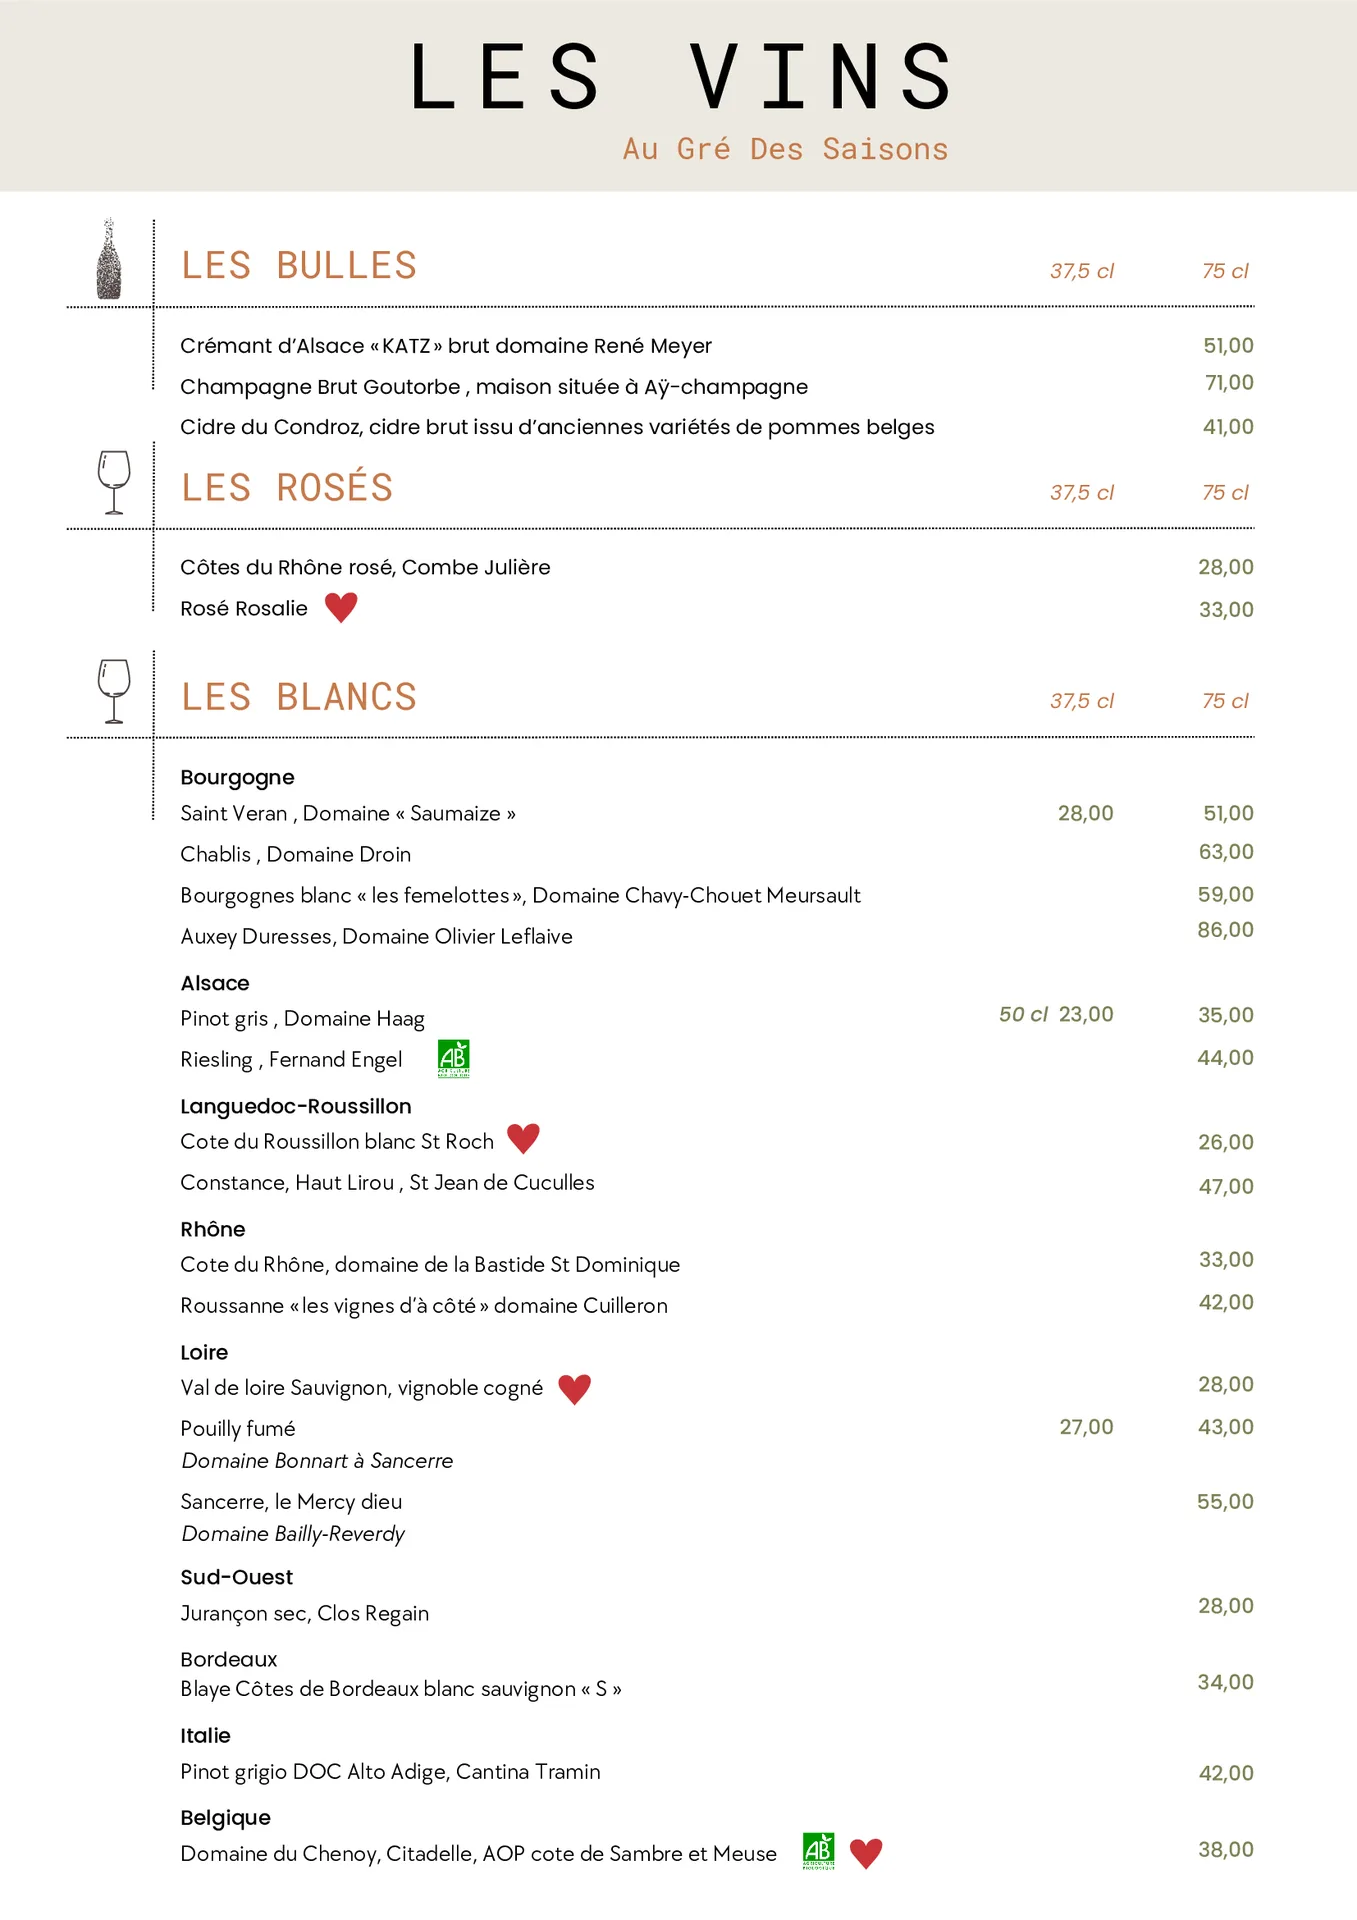Click the Au Gré Des Saisons subtitle
Image resolution: width=1357 pixels, height=1920 pixels.
point(785,149)
